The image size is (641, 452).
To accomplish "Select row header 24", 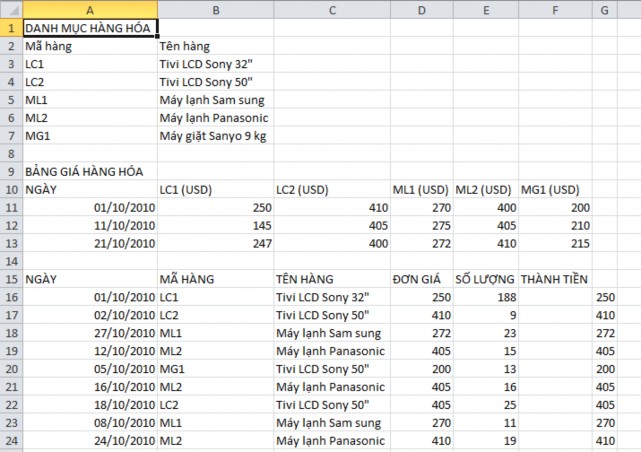I will [10, 441].
